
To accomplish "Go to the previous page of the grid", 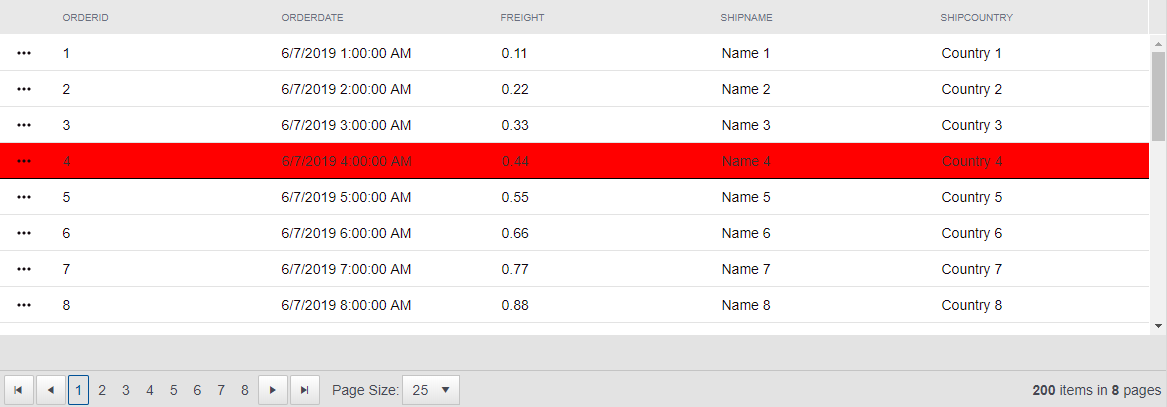I will [x=51, y=390].
